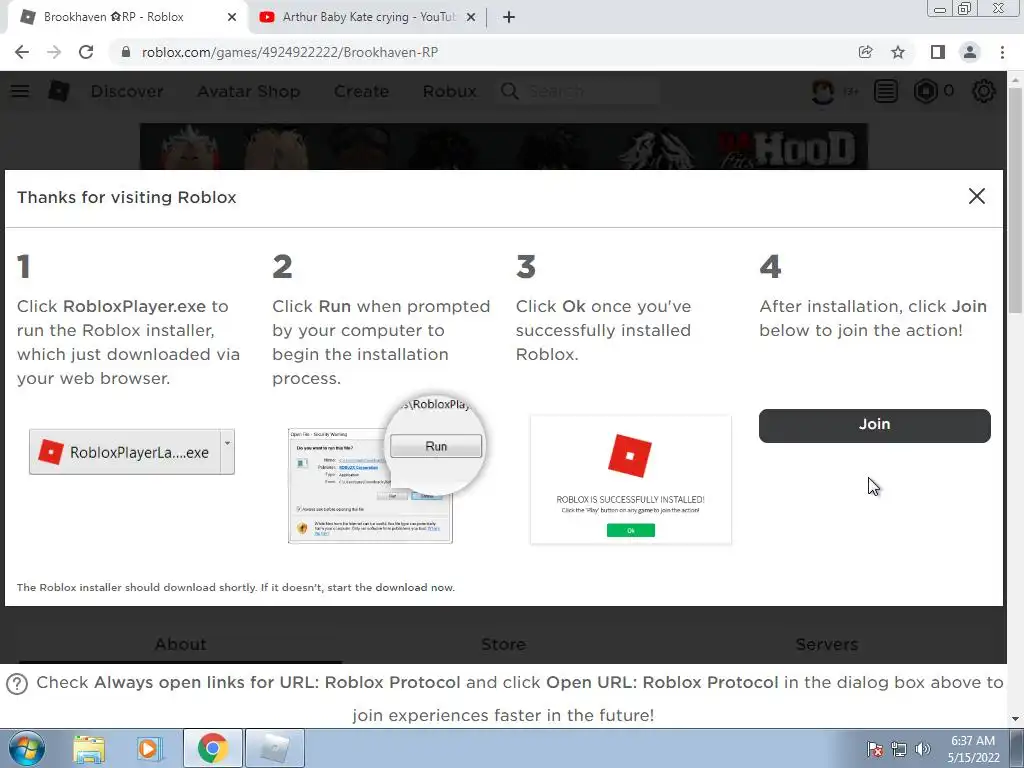Click the Chrome taskbar icon

click(212, 748)
